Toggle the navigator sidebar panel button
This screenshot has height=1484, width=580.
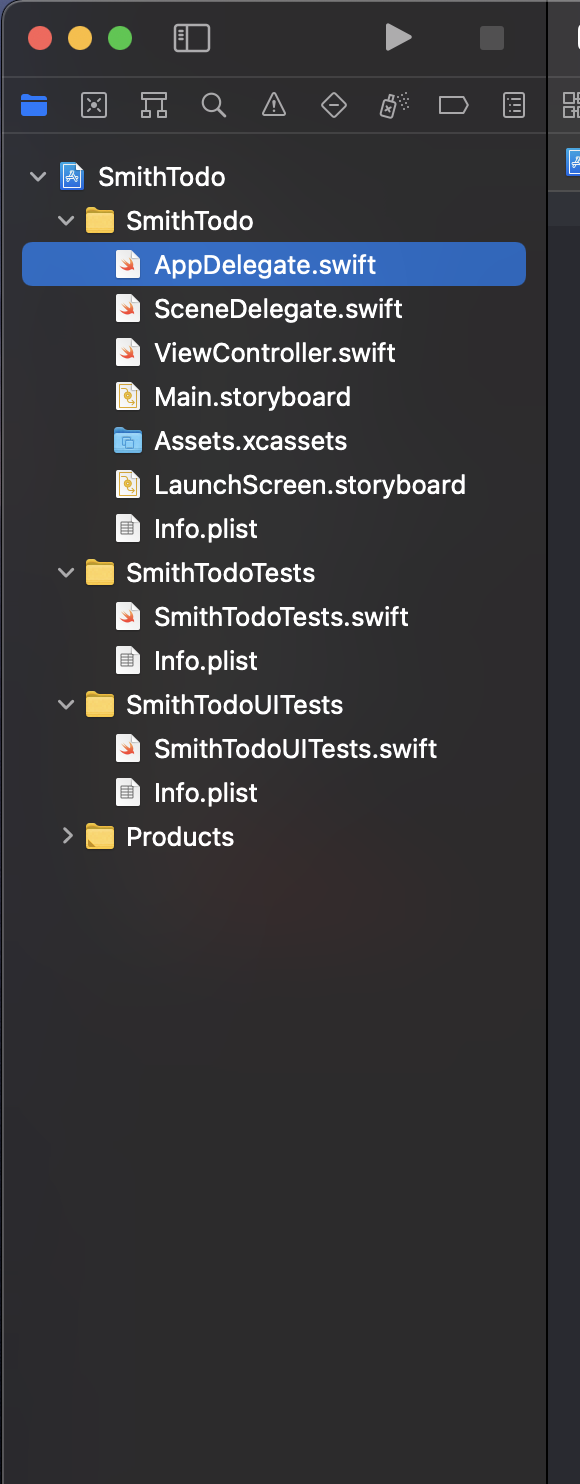click(192, 38)
